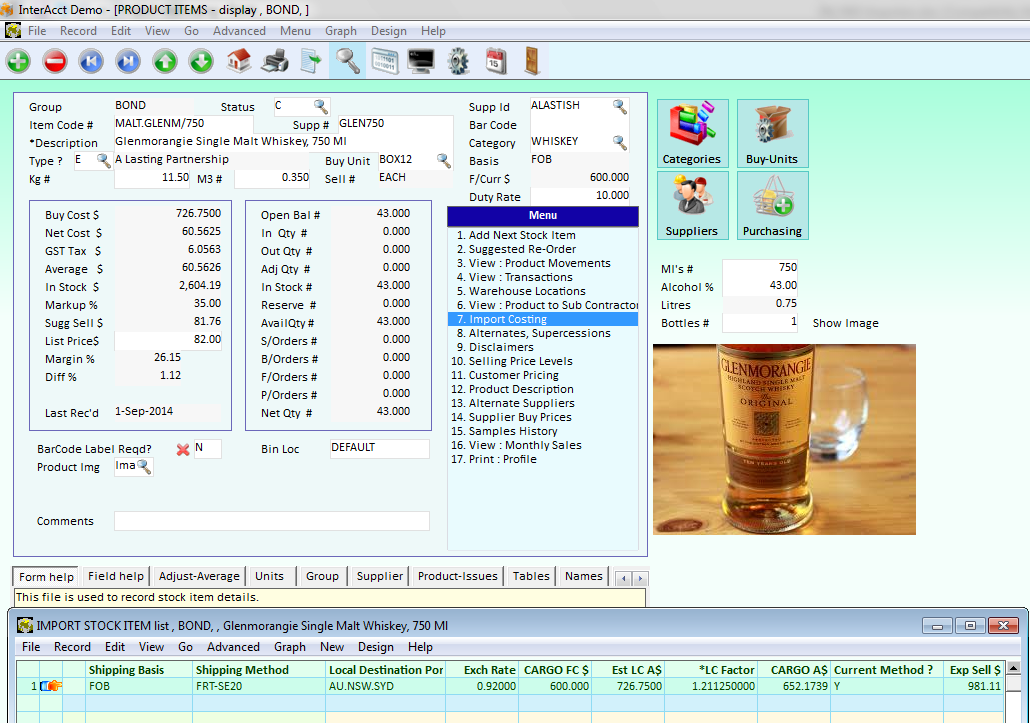Click the gear settings toolbar icon
Screen dimensions: 1030x723
point(458,61)
